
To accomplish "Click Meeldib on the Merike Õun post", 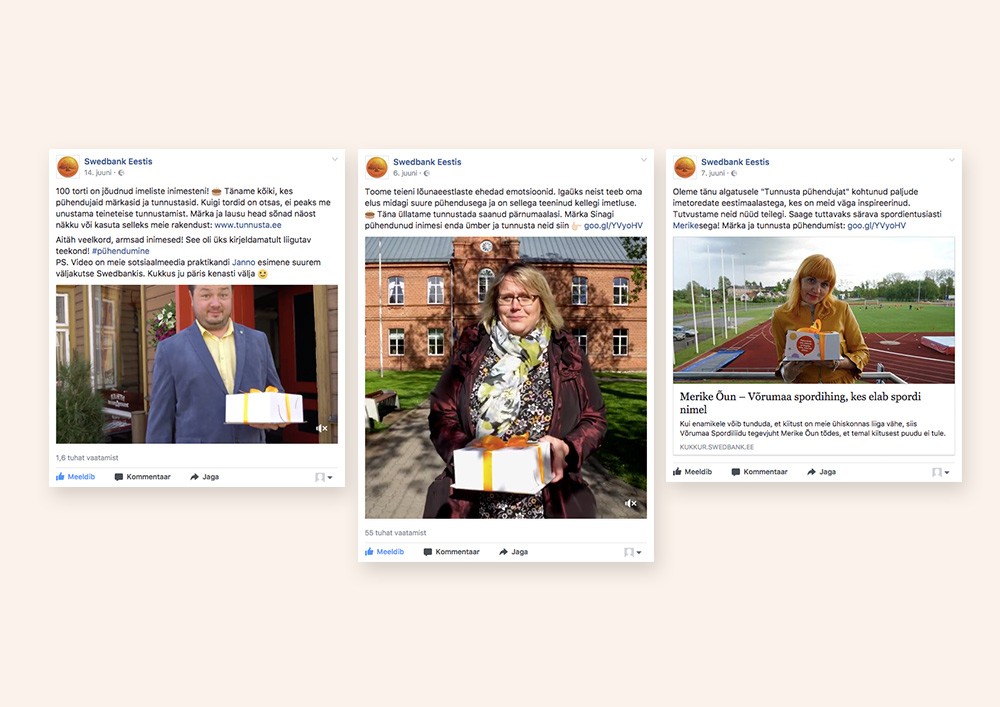I will [692, 472].
